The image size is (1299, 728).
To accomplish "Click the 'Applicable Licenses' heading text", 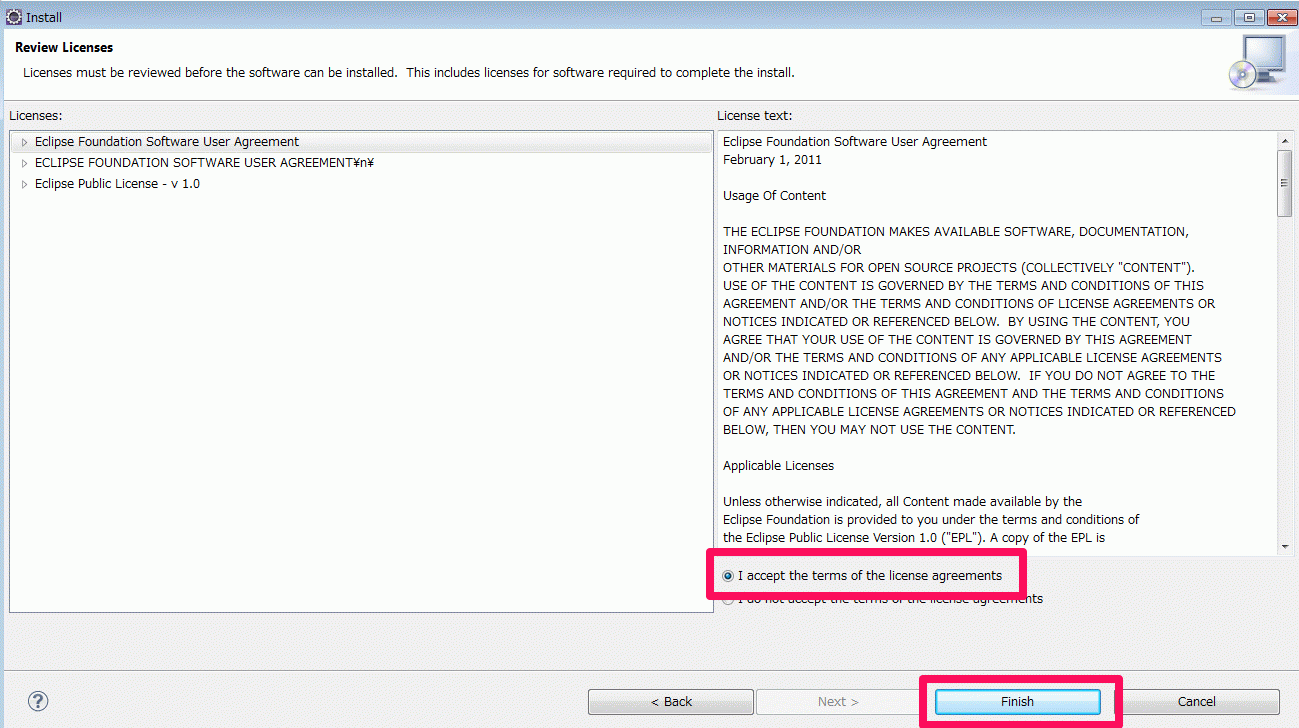I will click(778, 466).
